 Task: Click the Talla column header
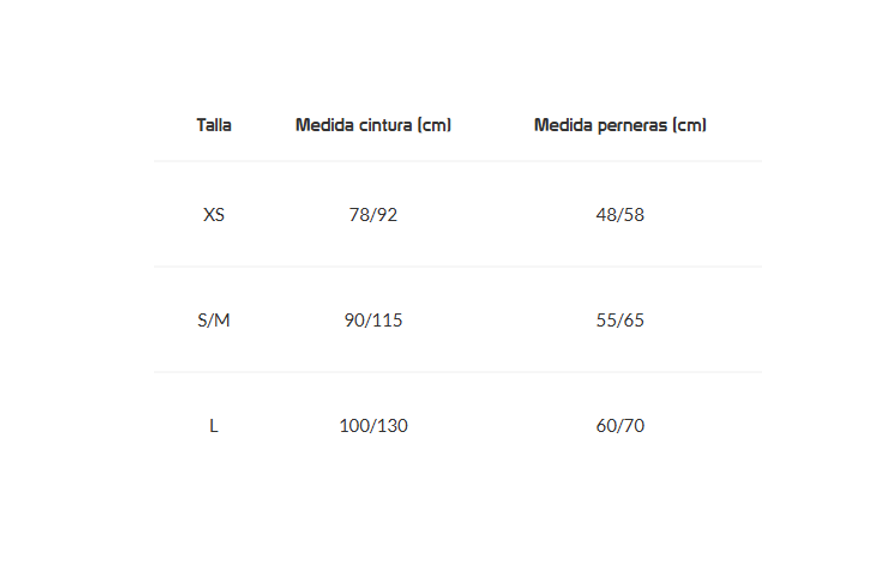coord(214,125)
